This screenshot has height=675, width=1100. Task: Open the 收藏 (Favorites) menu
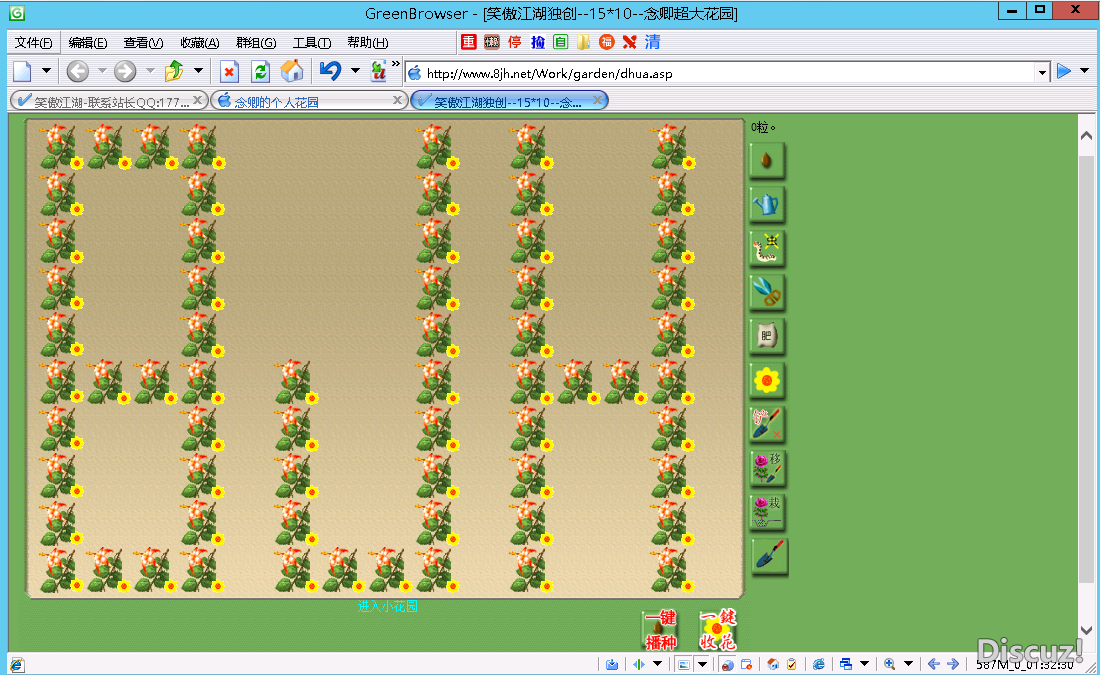(199, 42)
